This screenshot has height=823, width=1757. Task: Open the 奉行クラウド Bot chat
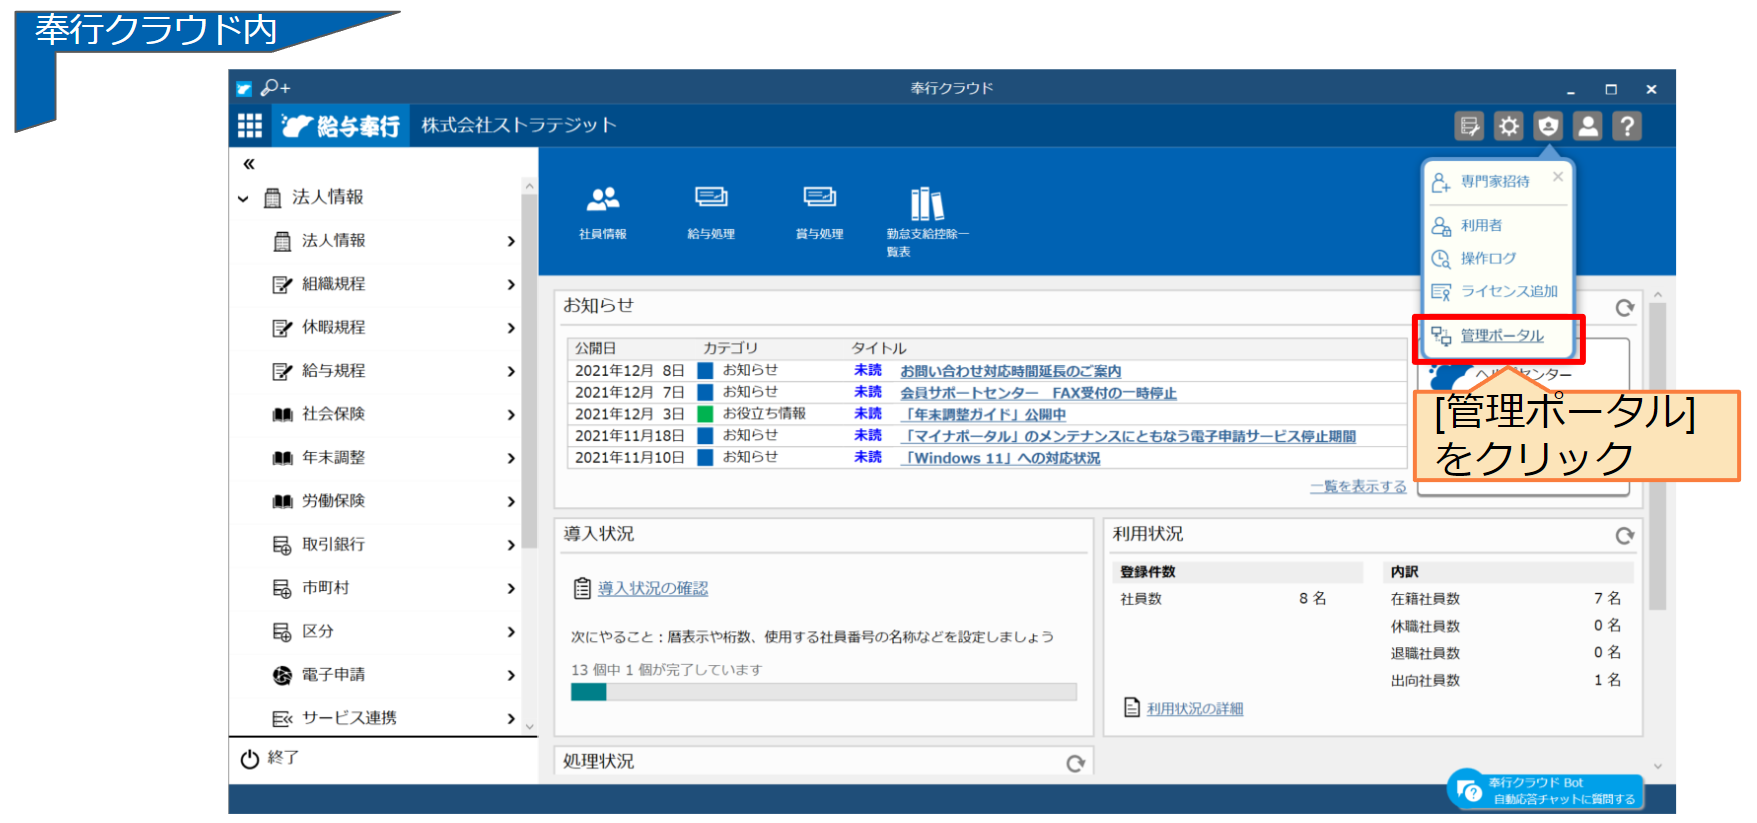1545,791
